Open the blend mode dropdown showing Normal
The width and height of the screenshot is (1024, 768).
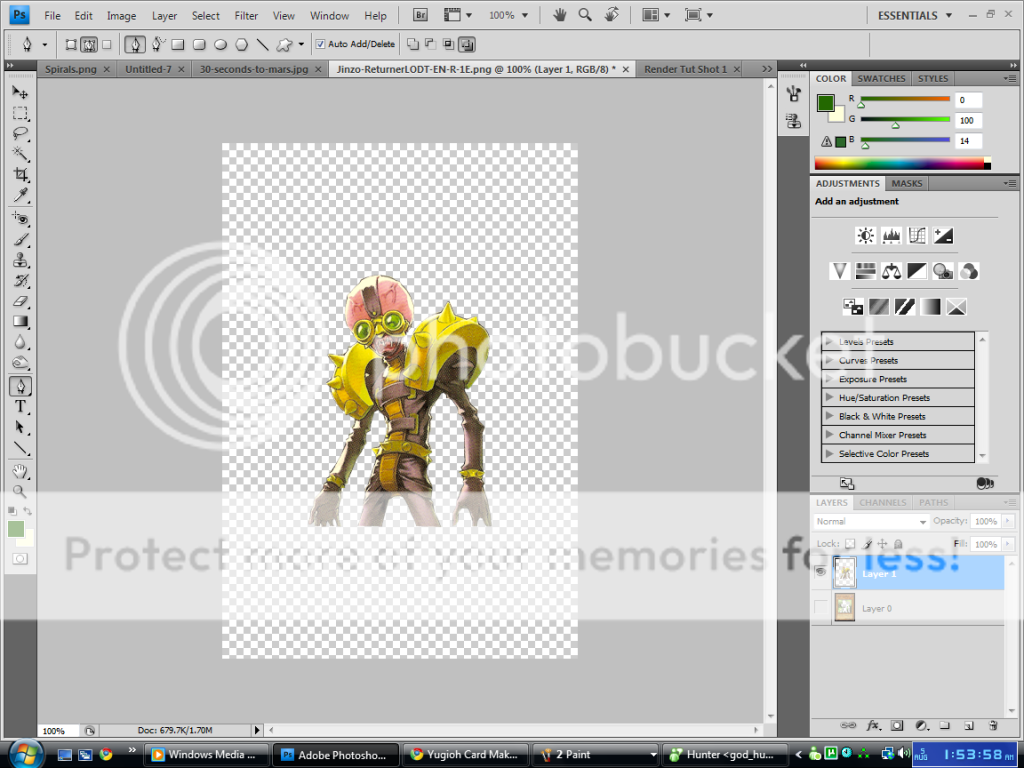point(869,521)
